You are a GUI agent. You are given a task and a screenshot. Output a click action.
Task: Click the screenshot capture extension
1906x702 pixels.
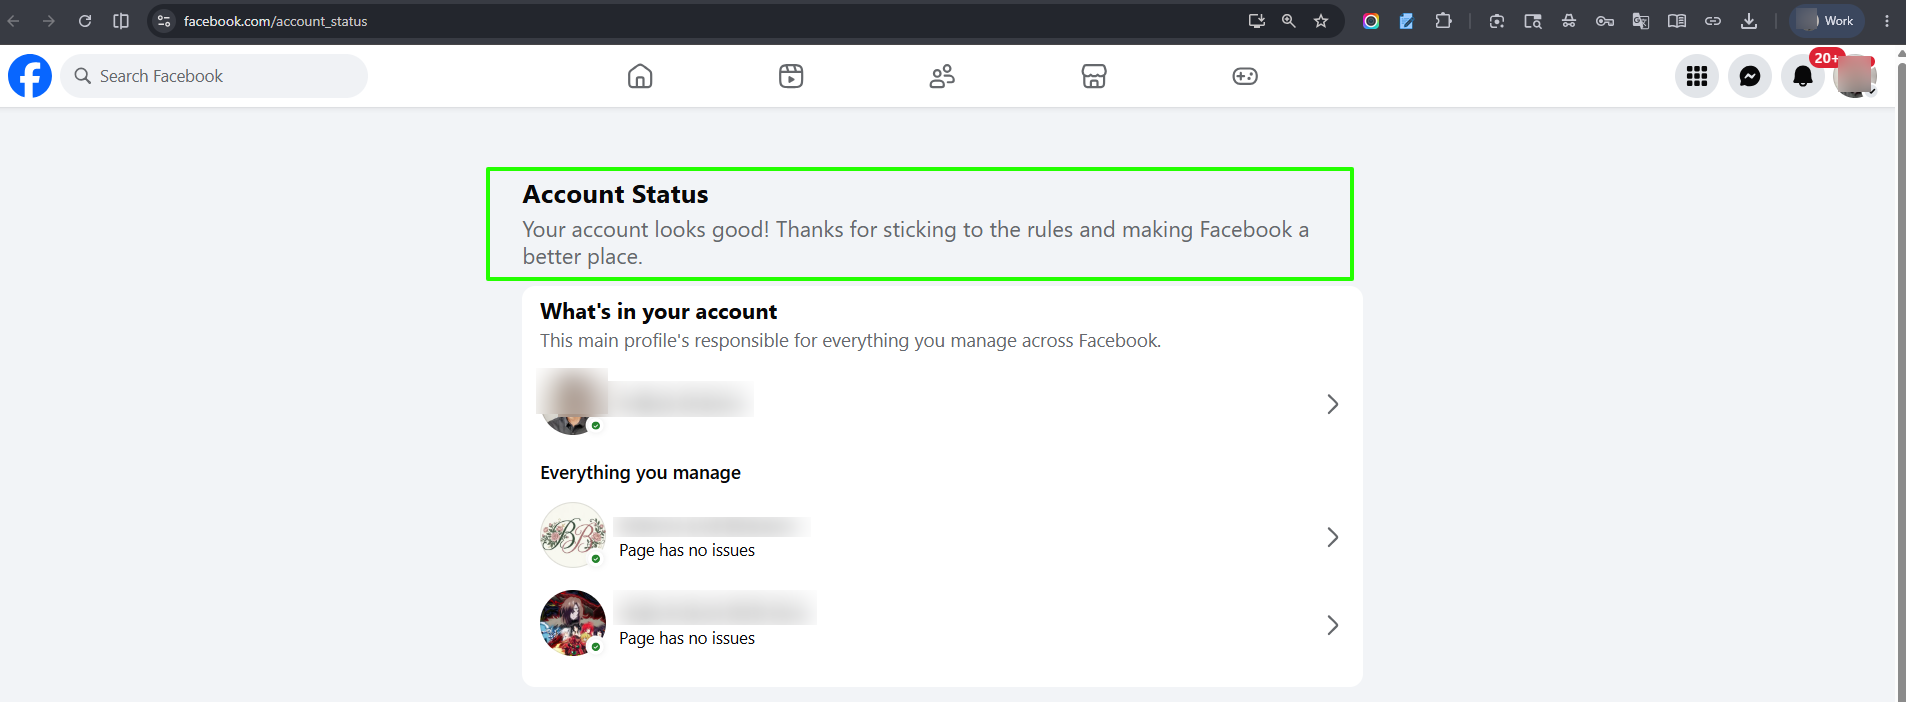1497,21
